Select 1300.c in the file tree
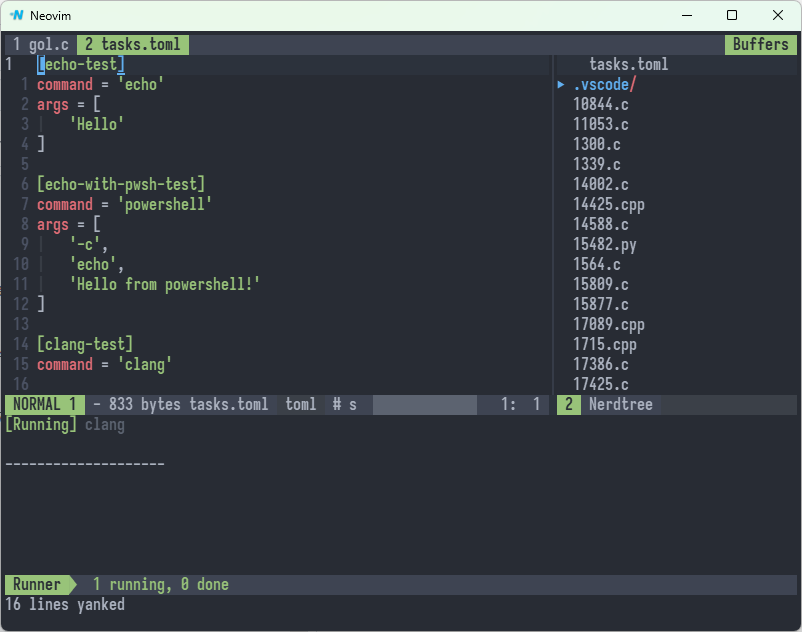Viewport: 802px width, 632px height. 596,144
